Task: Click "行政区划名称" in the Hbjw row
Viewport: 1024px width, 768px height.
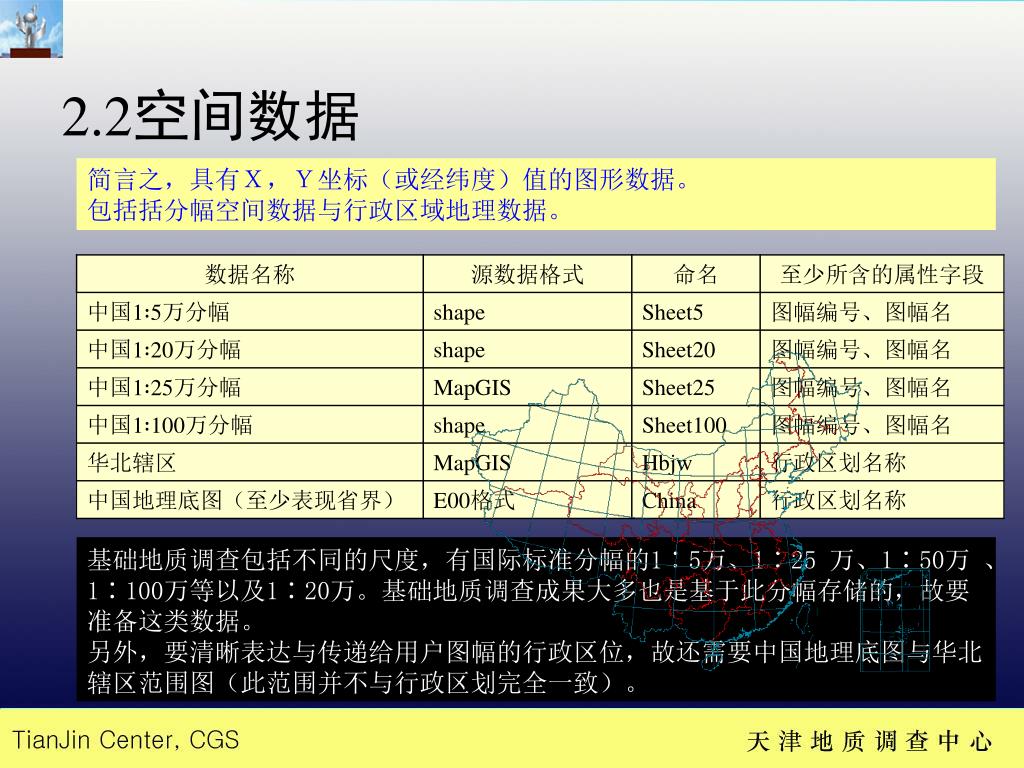Action: [x=882, y=462]
